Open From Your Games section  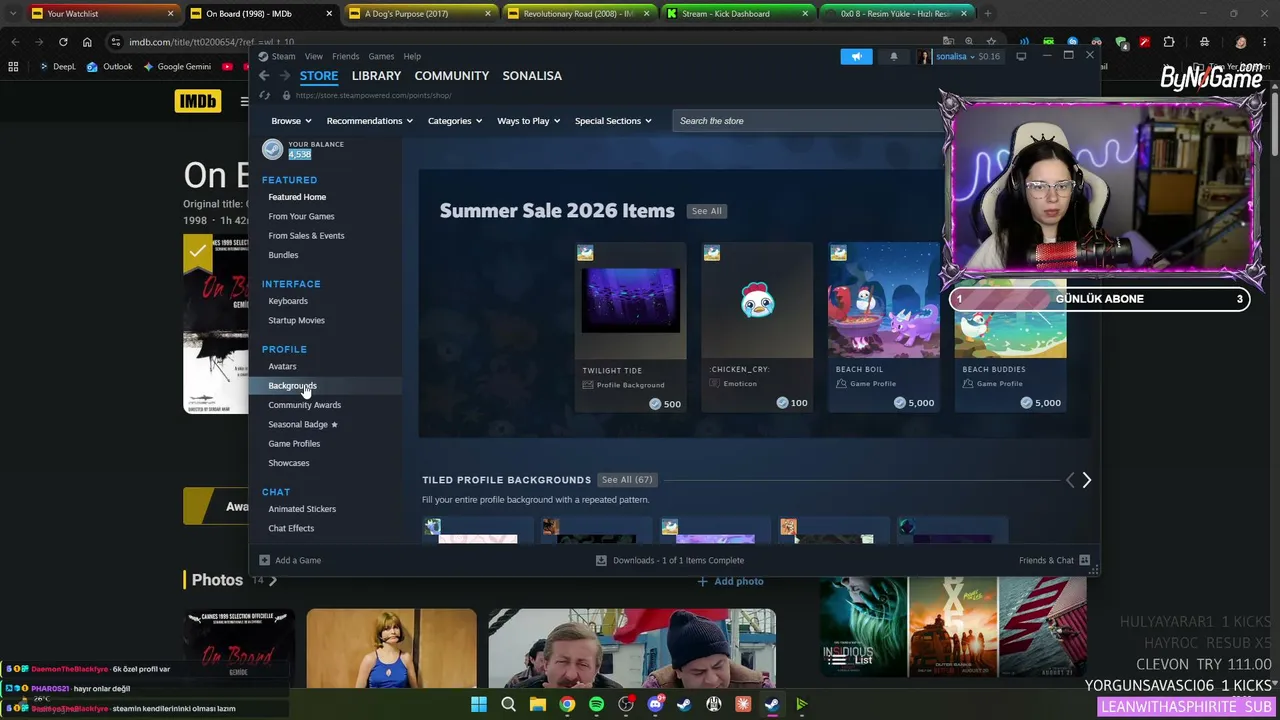click(x=301, y=216)
